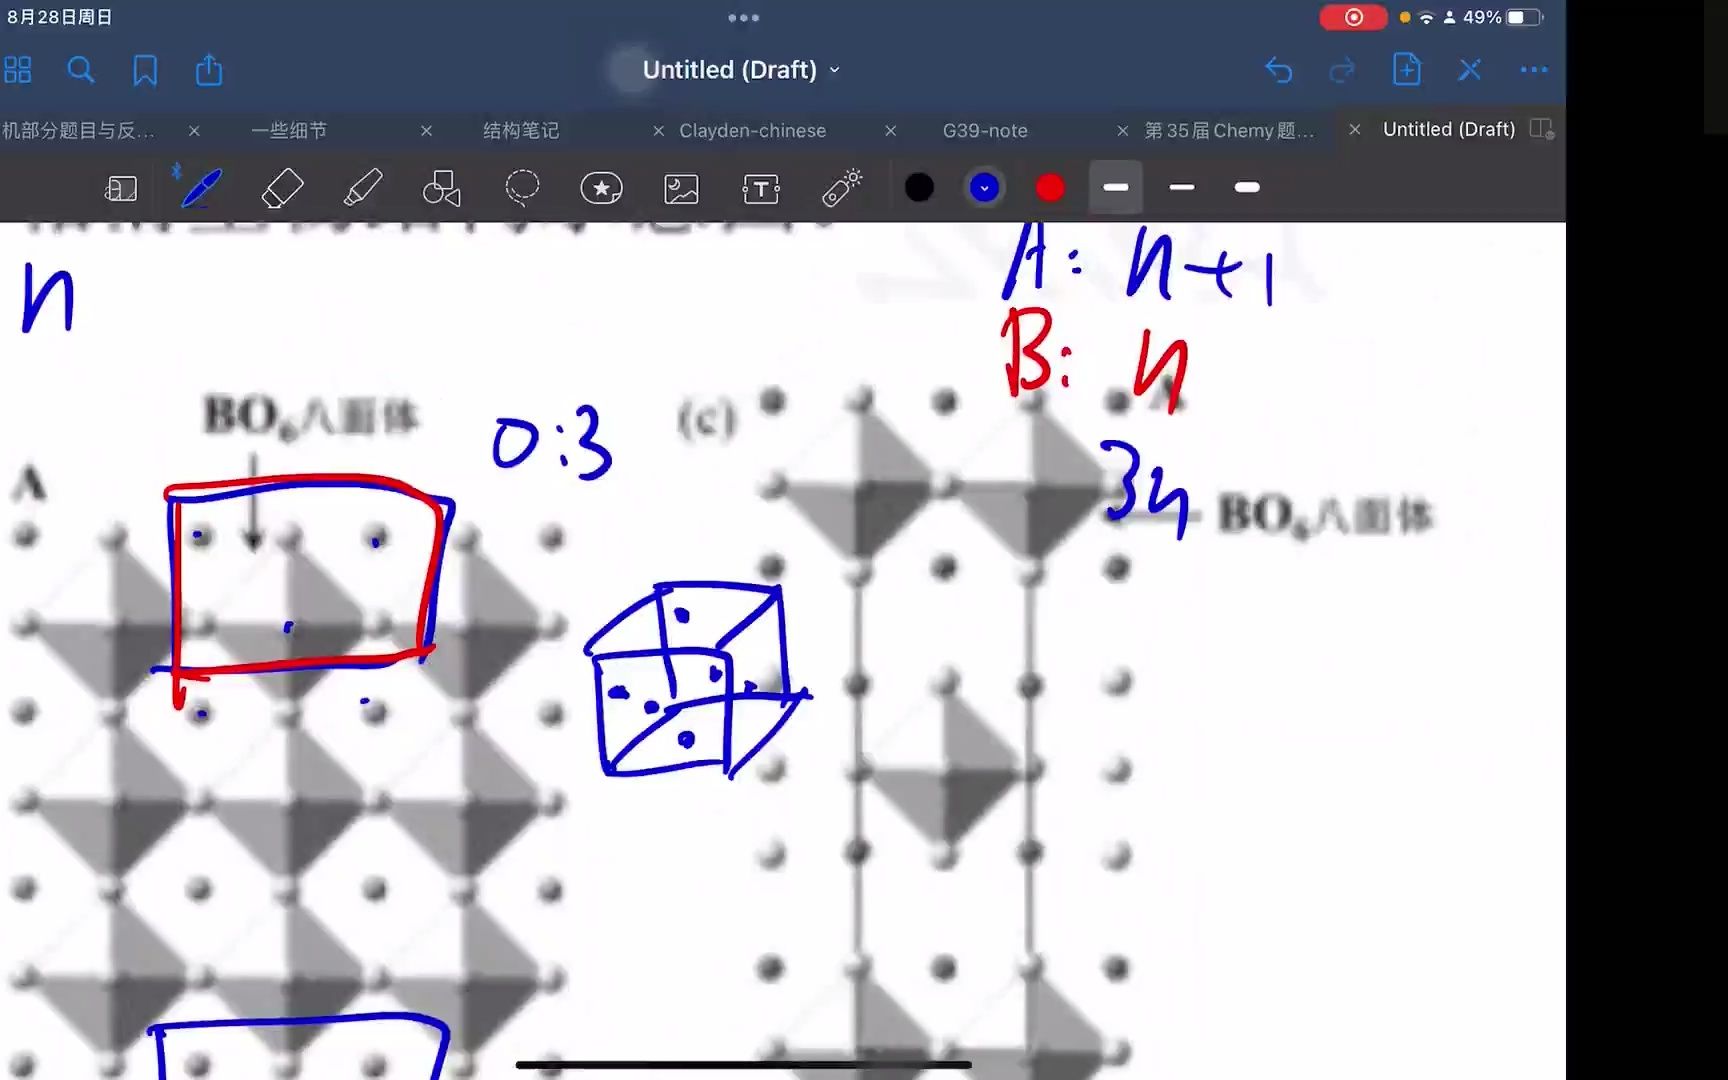Switch to the 第35届Chemy题 tab
1728x1080 pixels.
pyautogui.click(x=1229, y=131)
